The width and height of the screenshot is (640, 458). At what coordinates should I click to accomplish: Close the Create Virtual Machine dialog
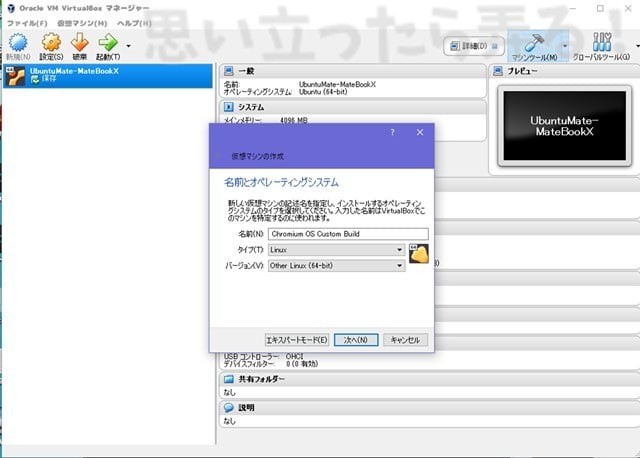coord(420,132)
